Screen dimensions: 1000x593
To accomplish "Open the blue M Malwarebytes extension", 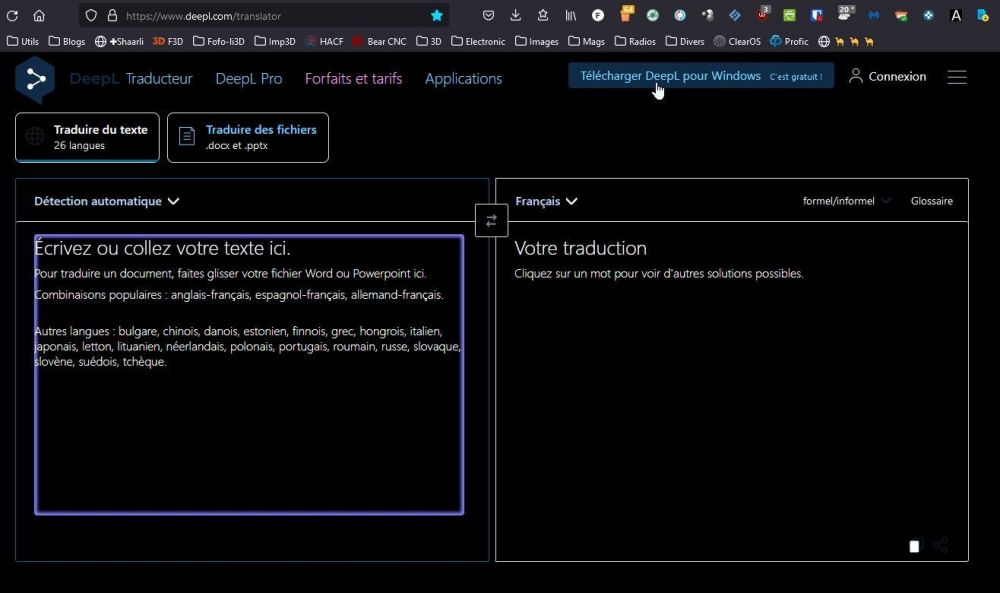I will pyautogui.click(x=874, y=15).
